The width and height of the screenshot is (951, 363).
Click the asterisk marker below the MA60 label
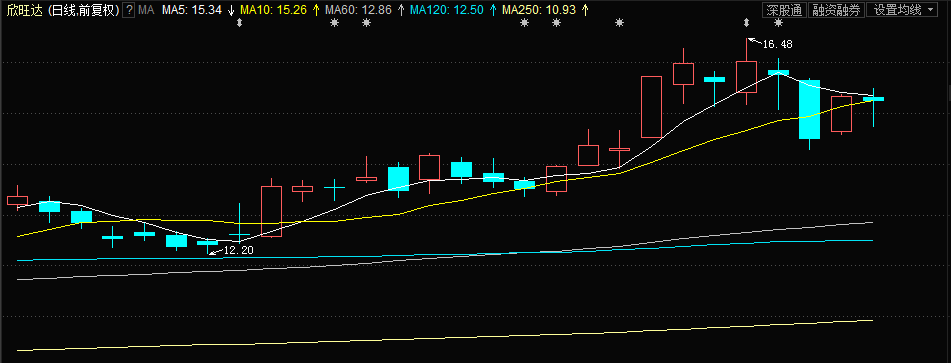pyautogui.click(x=334, y=23)
